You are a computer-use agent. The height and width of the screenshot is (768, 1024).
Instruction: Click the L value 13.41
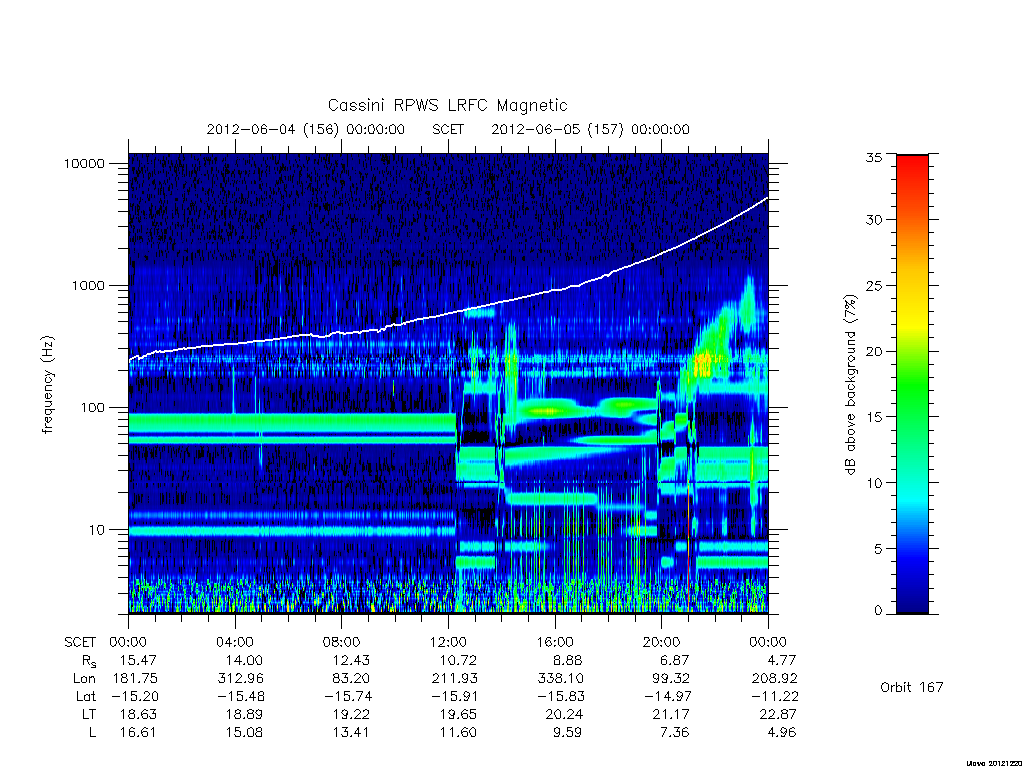pyautogui.click(x=351, y=733)
